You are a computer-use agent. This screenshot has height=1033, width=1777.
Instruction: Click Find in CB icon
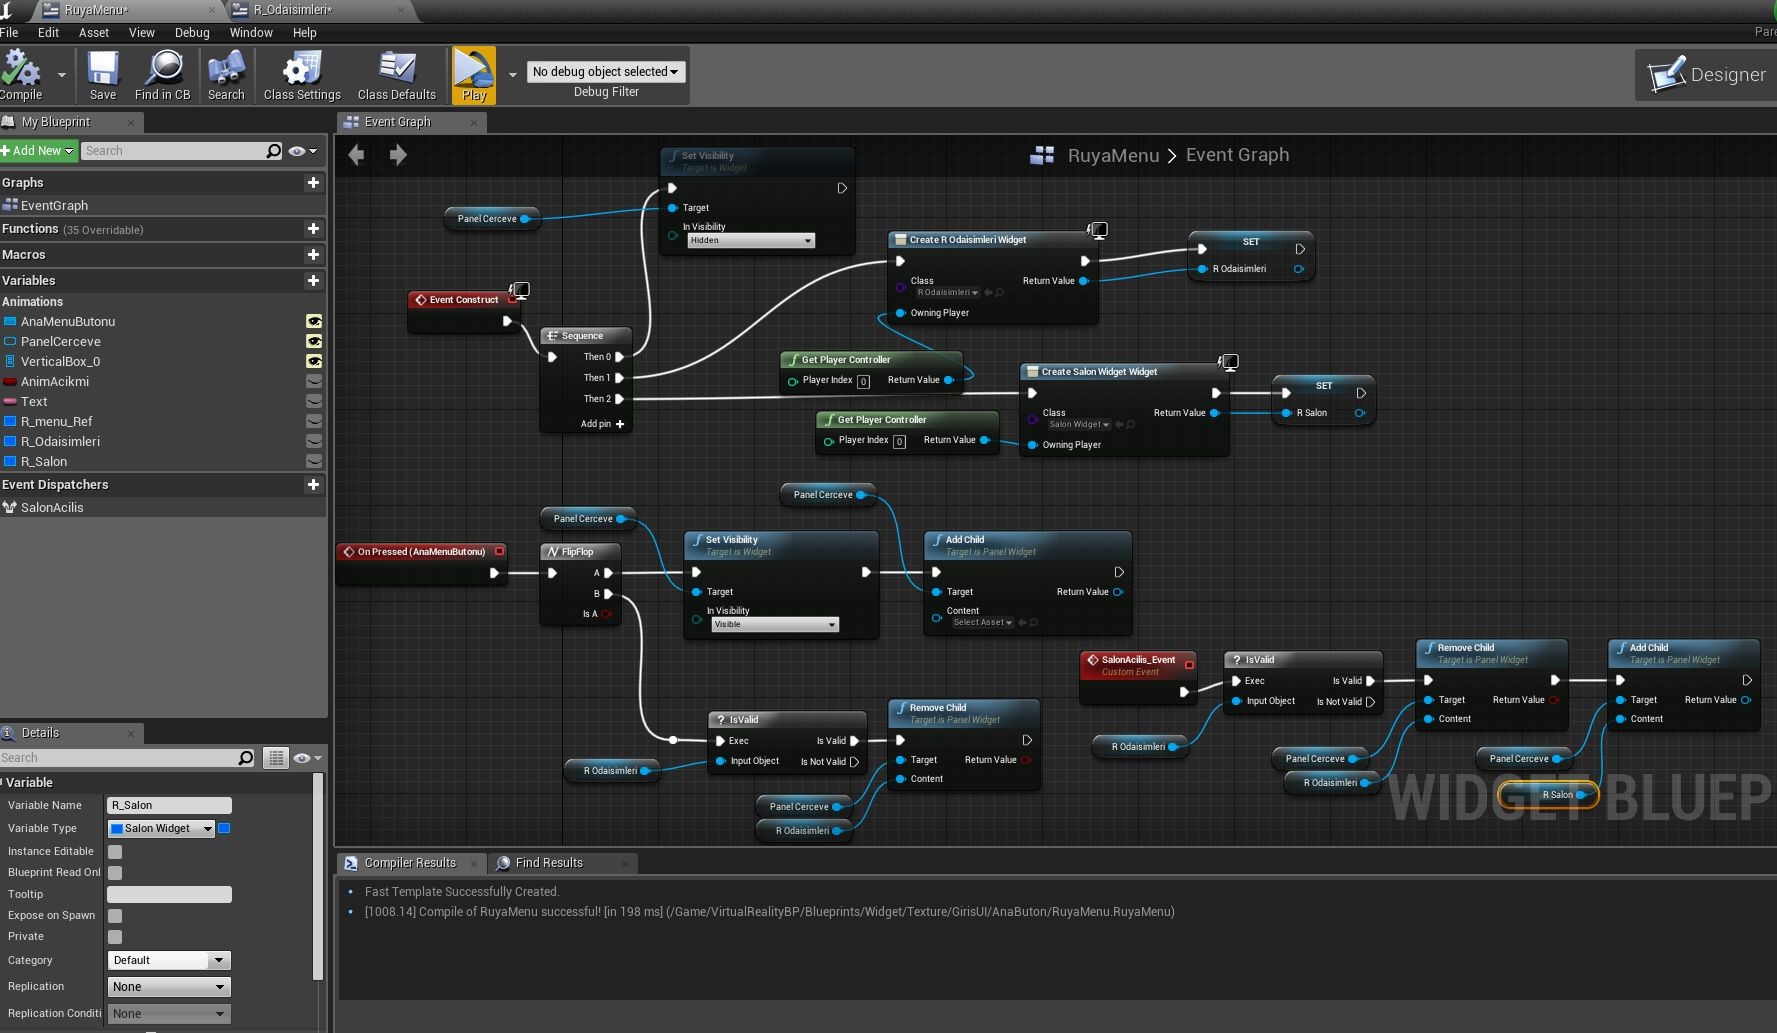pyautogui.click(x=163, y=75)
